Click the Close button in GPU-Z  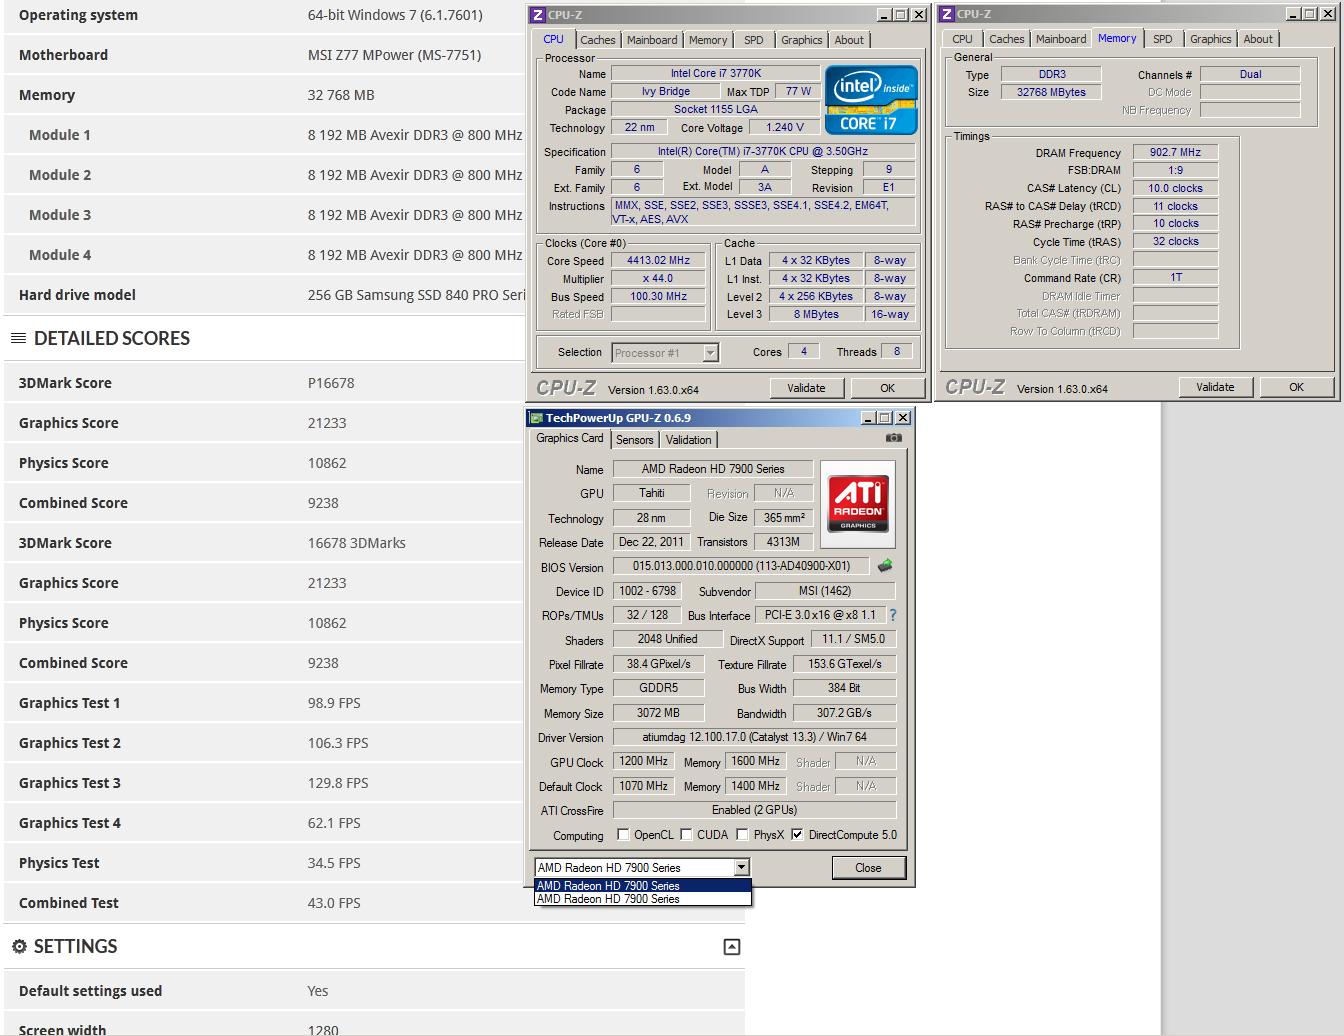click(868, 868)
